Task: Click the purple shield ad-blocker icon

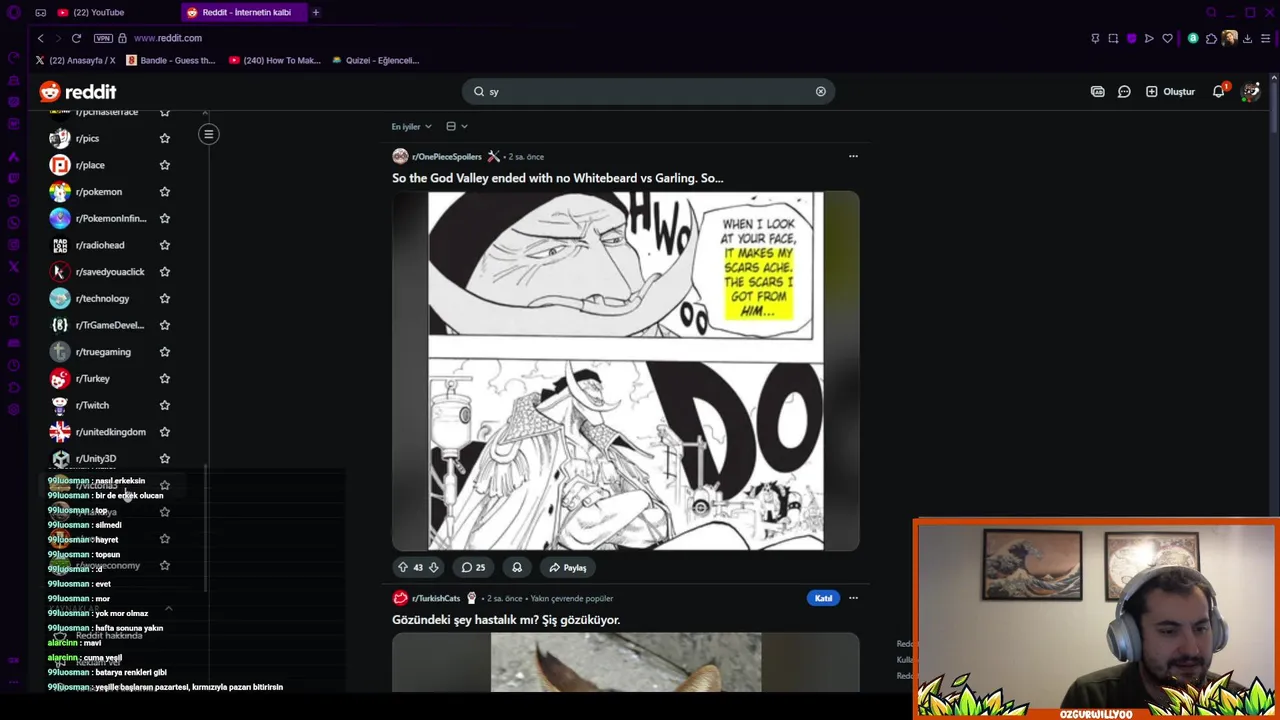Action: [x=1131, y=38]
